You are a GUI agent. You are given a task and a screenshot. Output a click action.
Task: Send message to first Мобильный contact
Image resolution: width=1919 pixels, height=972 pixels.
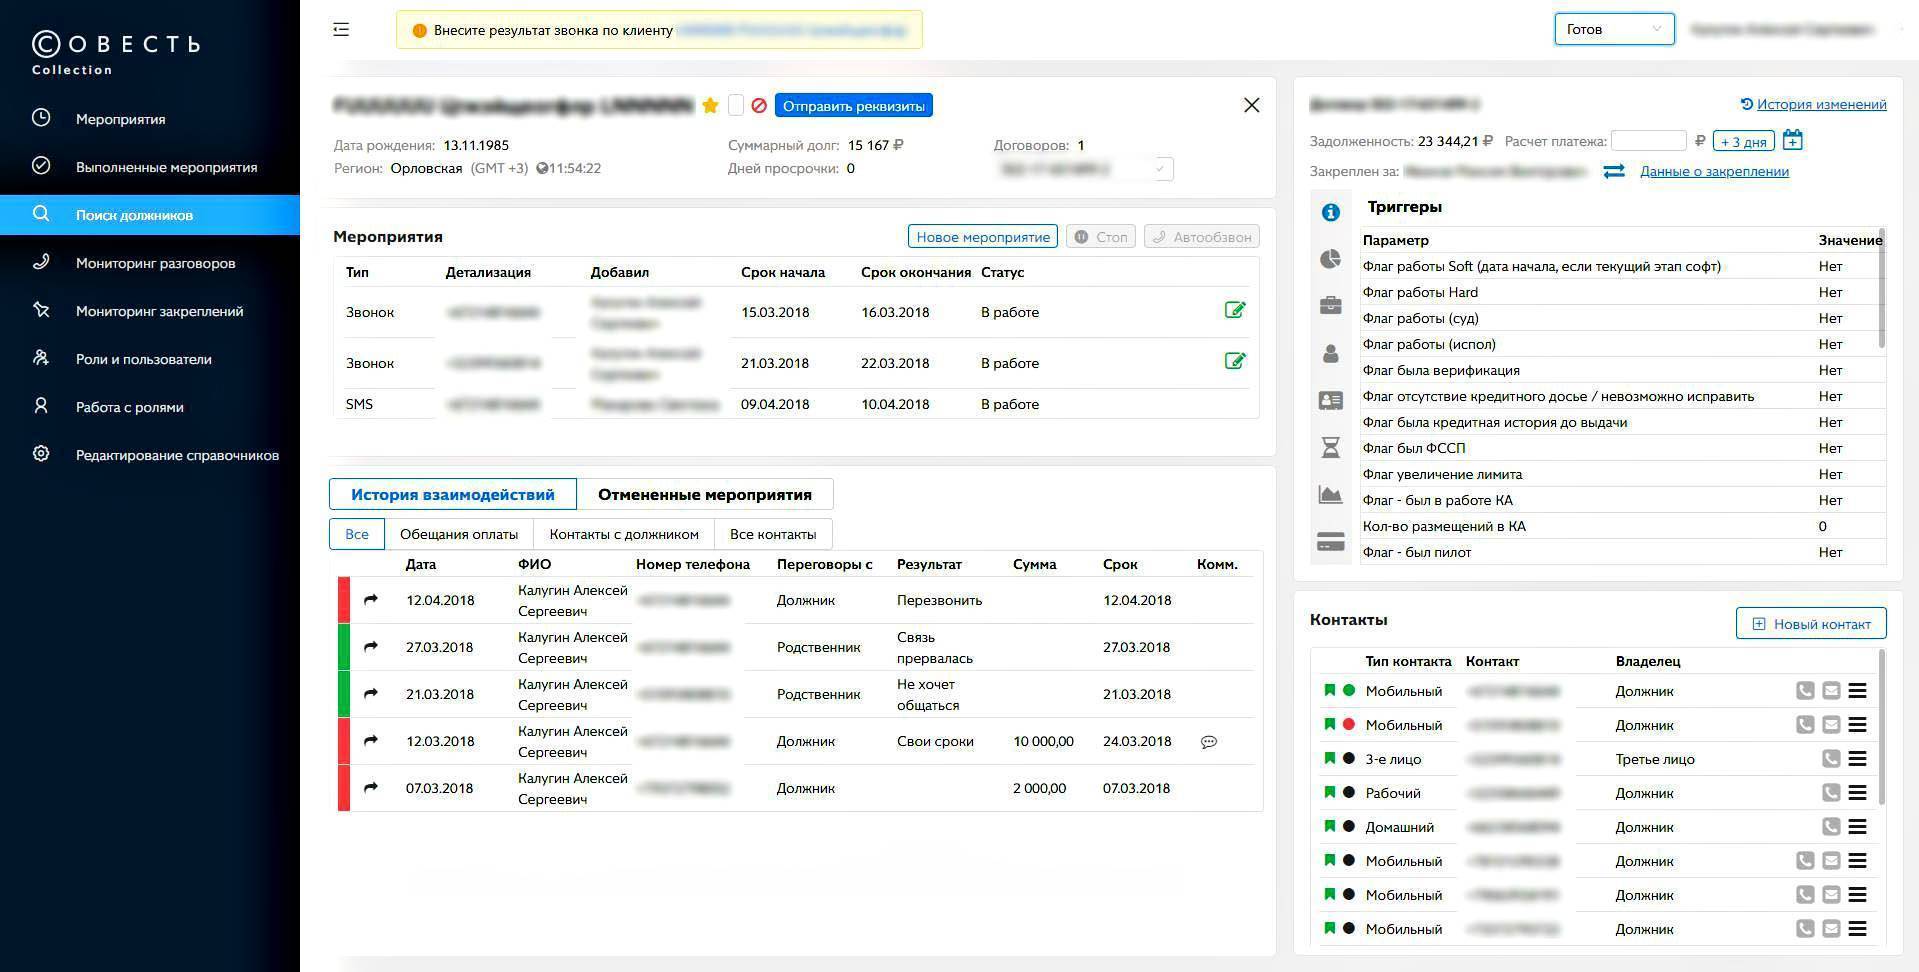[x=1831, y=691]
